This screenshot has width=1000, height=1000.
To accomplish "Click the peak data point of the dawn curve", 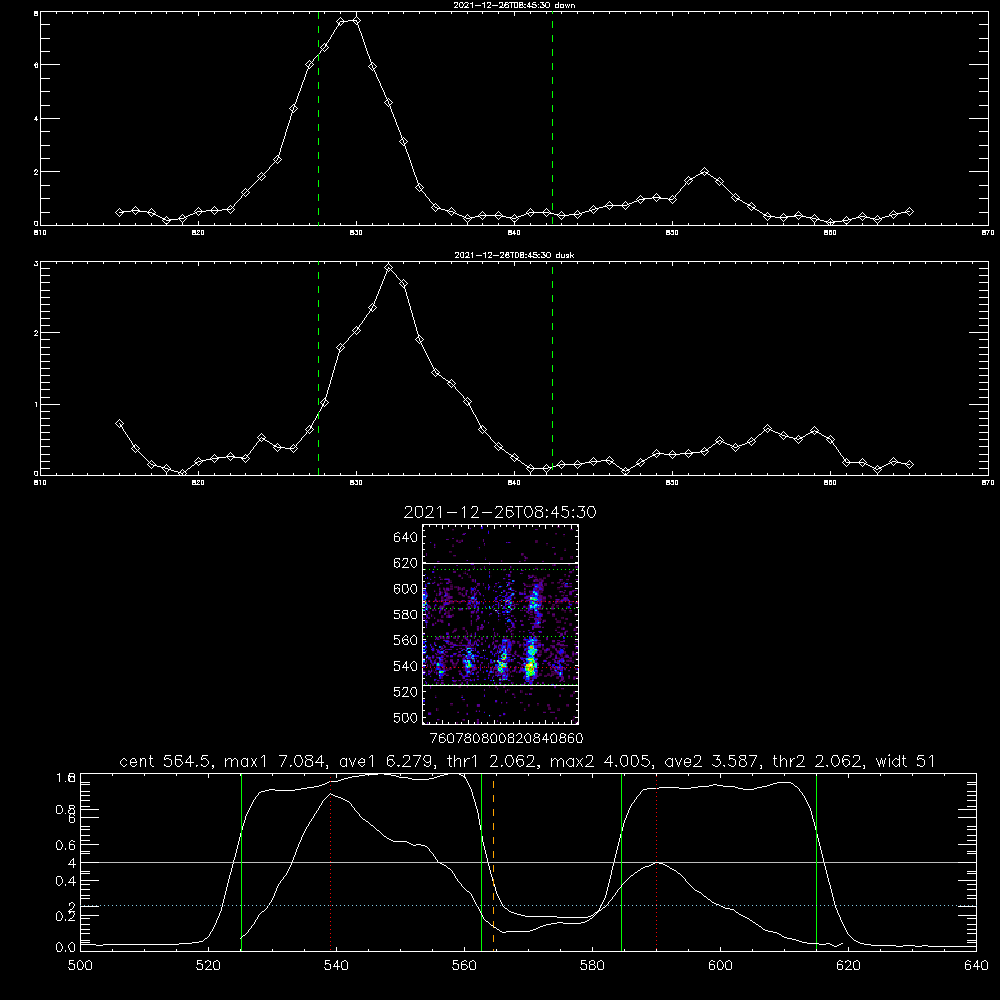I will [x=357, y=20].
